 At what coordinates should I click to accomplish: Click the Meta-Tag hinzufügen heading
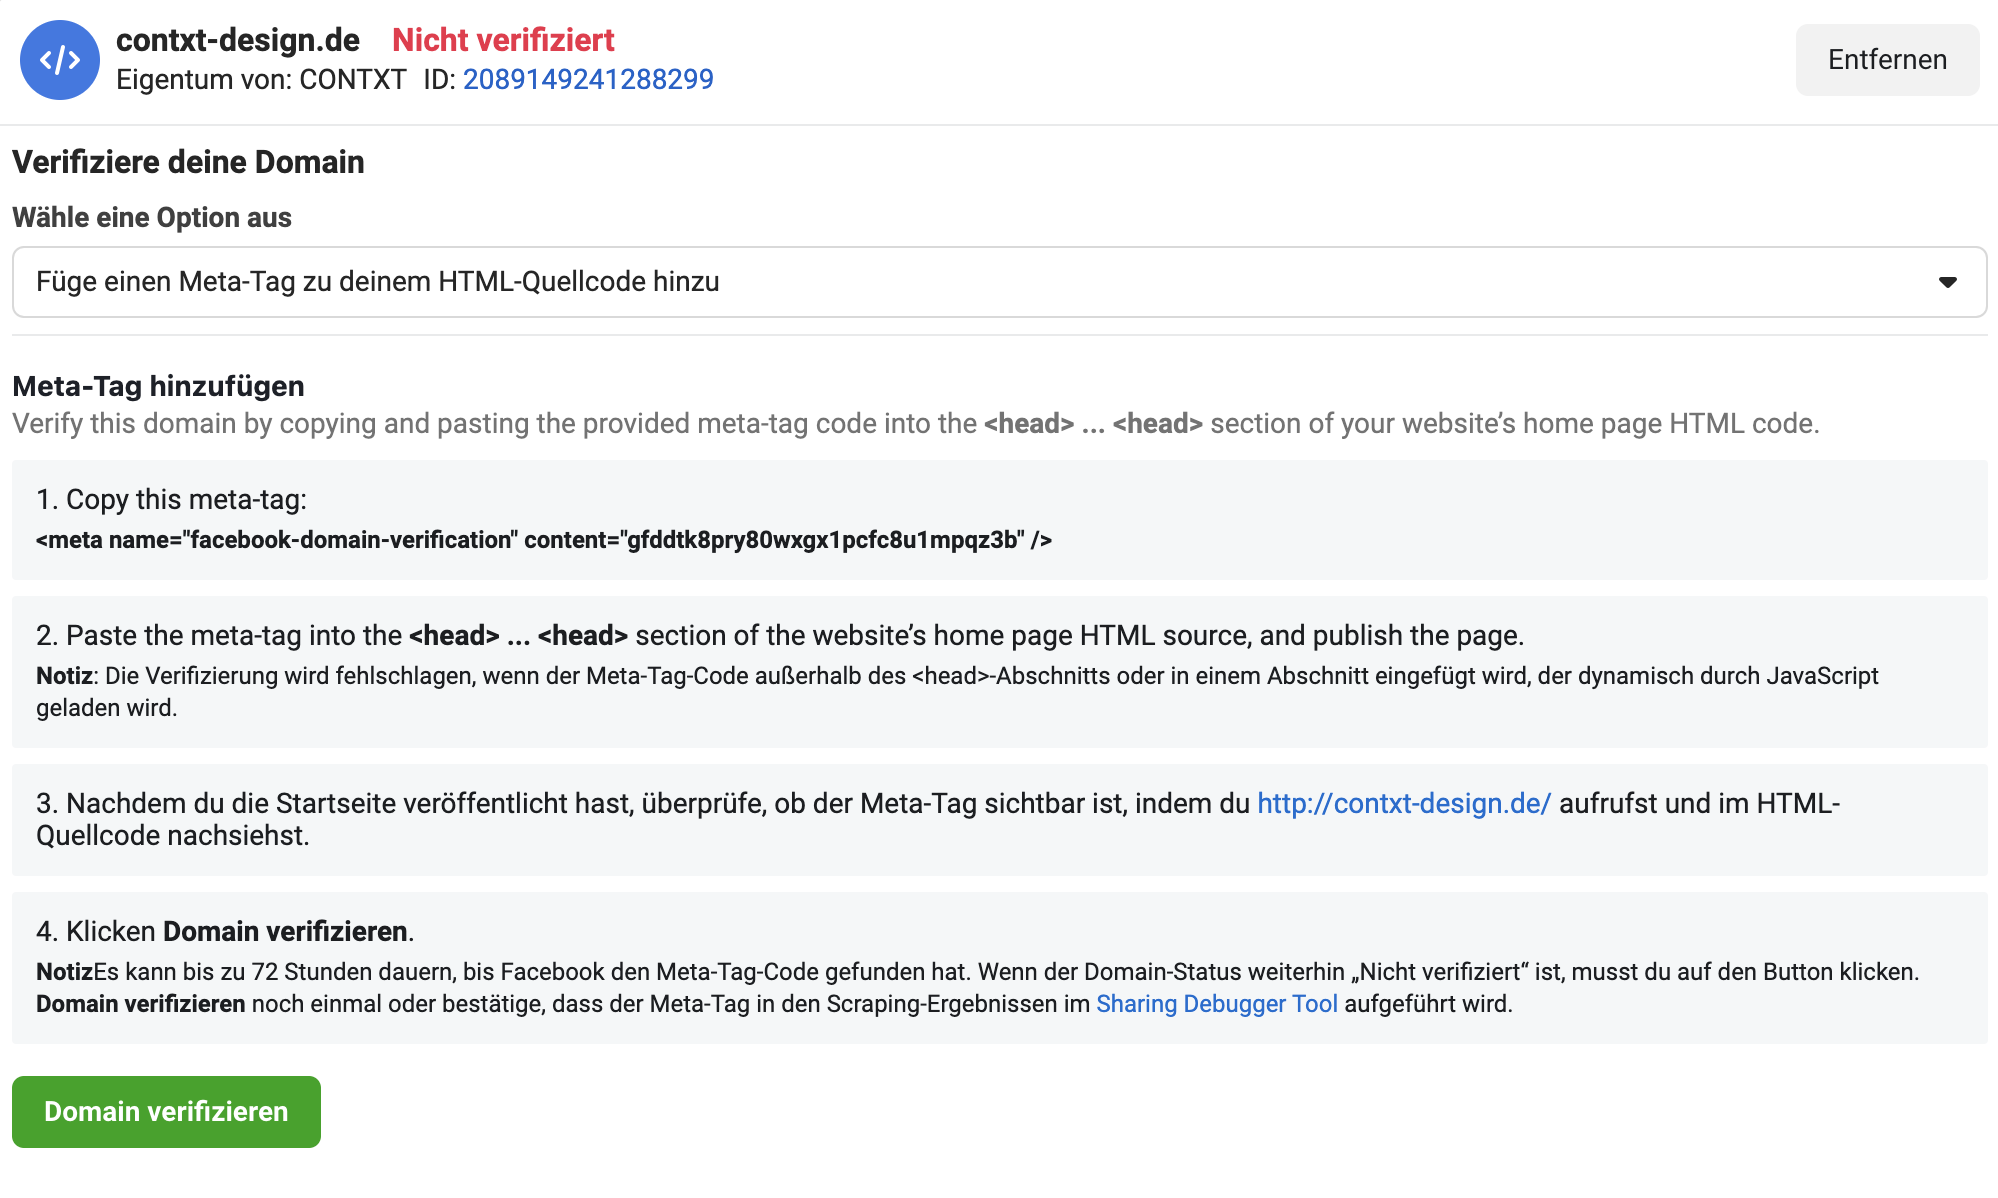(158, 386)
